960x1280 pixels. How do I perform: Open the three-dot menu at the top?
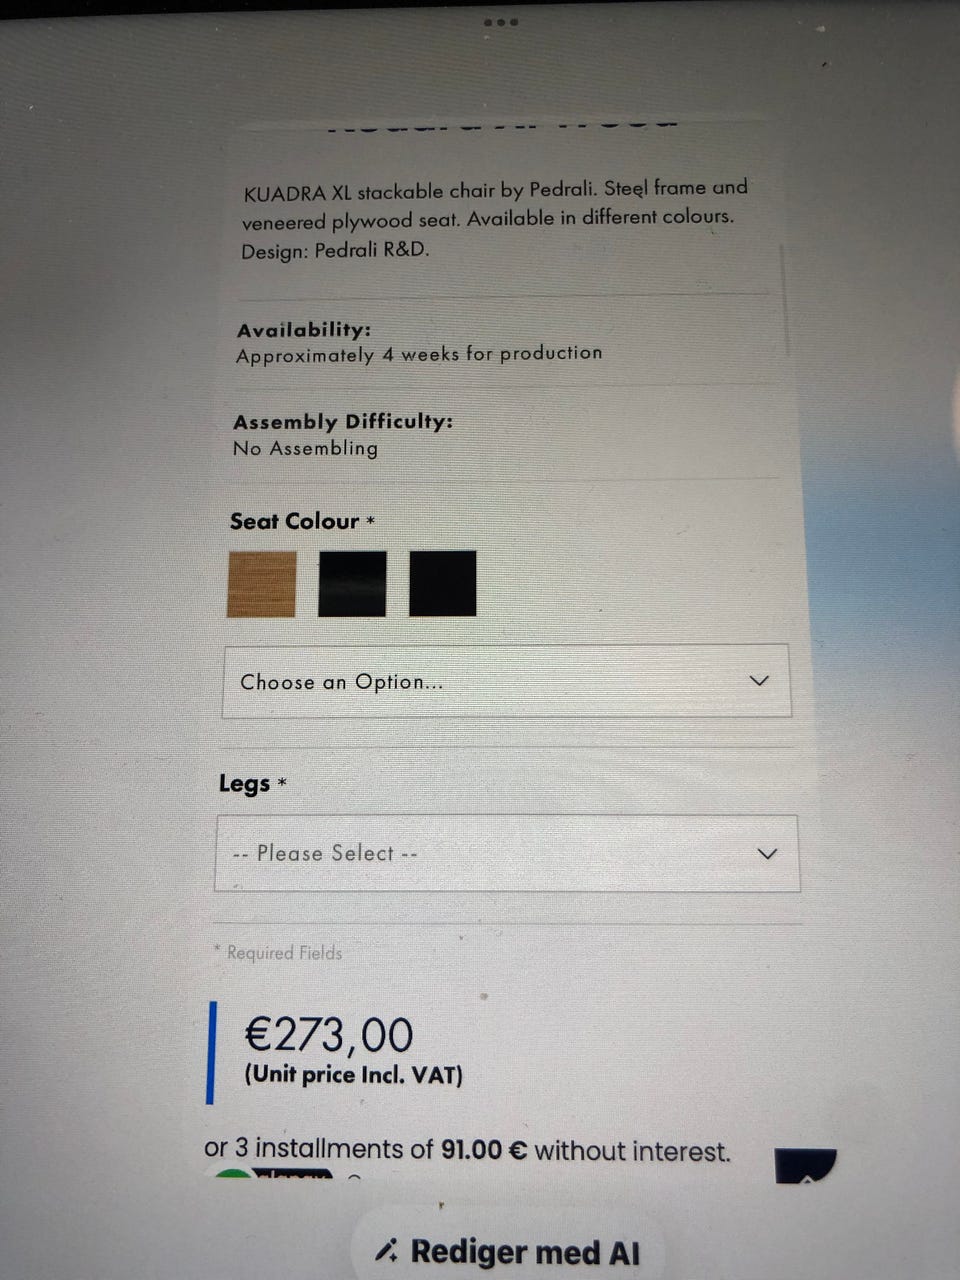[500, 22]
